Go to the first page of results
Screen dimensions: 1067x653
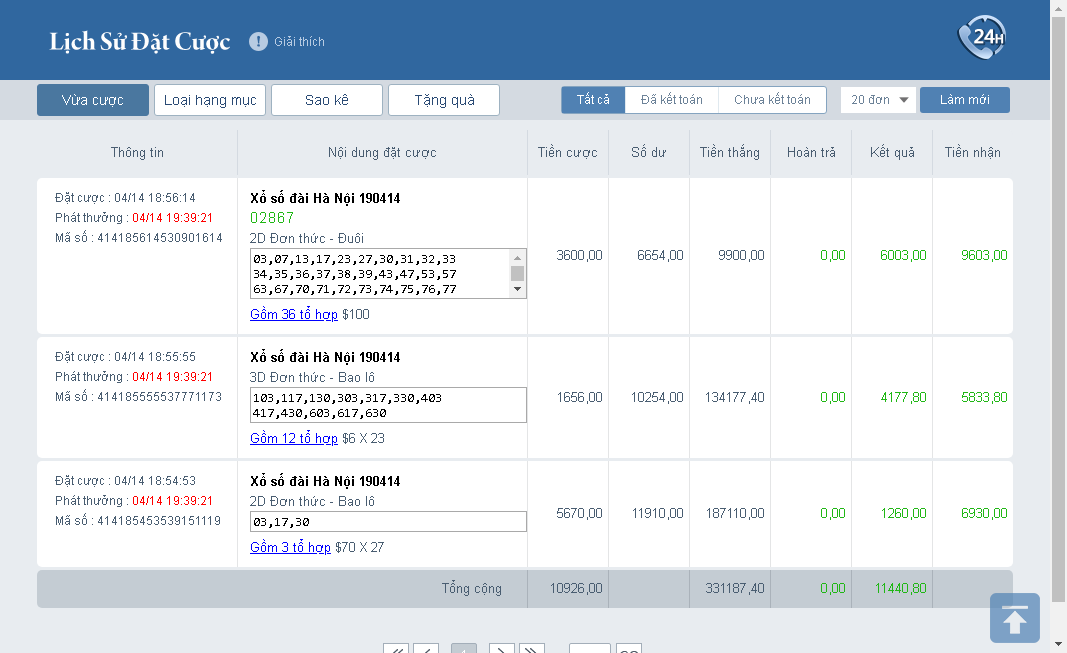(x=396, y=650)
